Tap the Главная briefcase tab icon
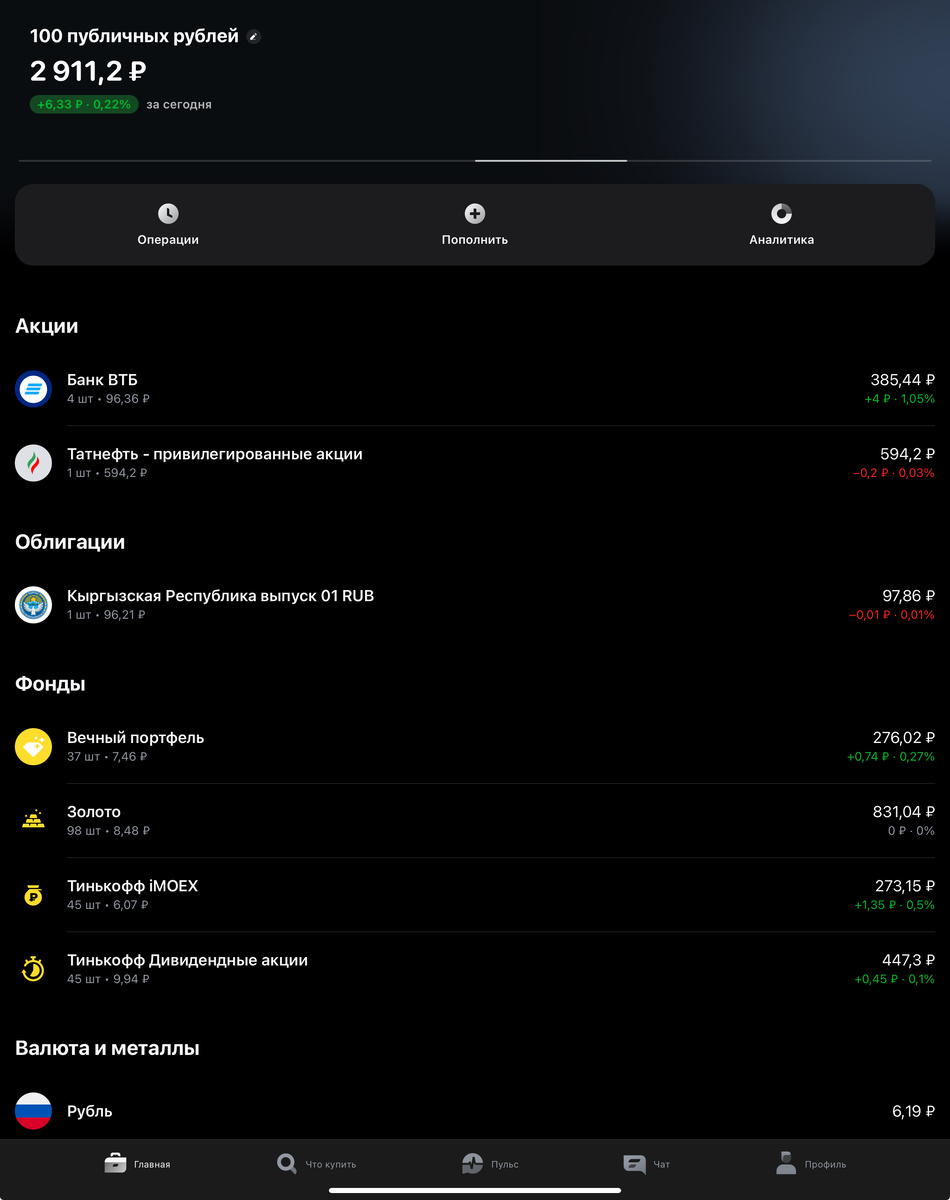This screenshot has height=1200, width=950. pos(115,1163)
